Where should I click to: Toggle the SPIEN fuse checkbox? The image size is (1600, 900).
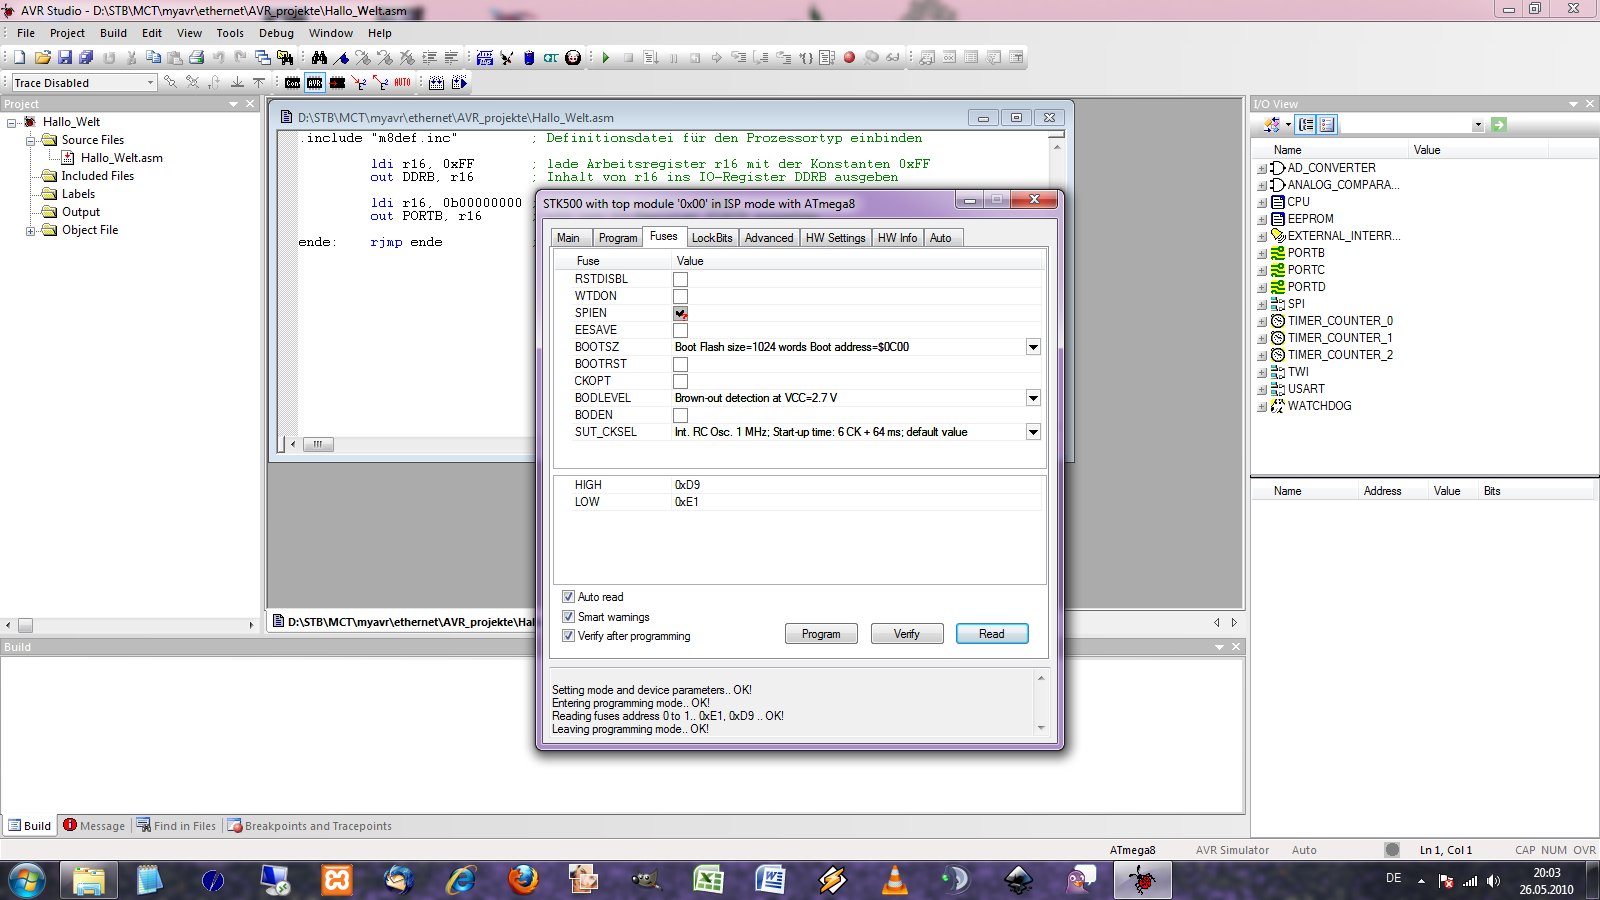(x=680, y=313)
